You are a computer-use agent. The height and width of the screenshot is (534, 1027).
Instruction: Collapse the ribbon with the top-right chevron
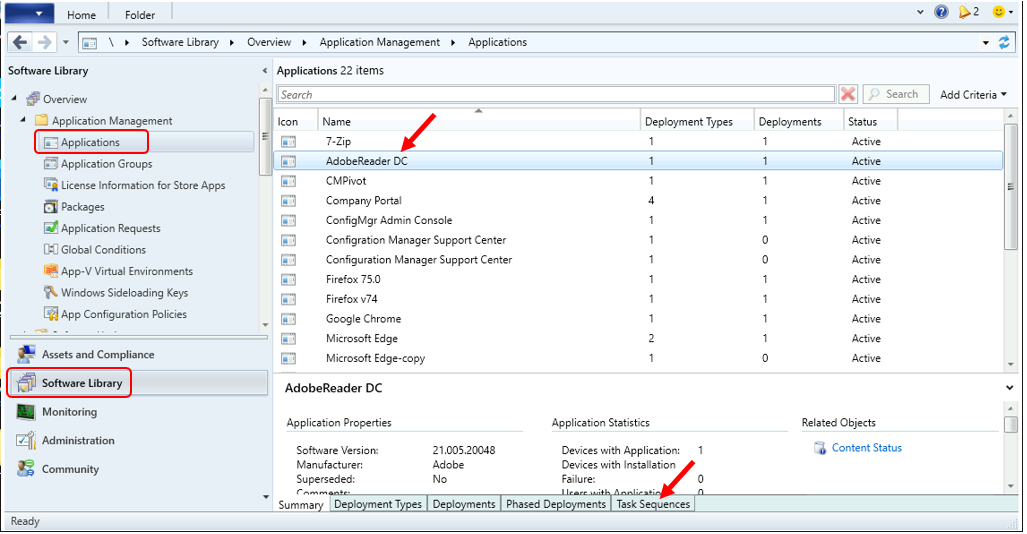click(919, 13)
